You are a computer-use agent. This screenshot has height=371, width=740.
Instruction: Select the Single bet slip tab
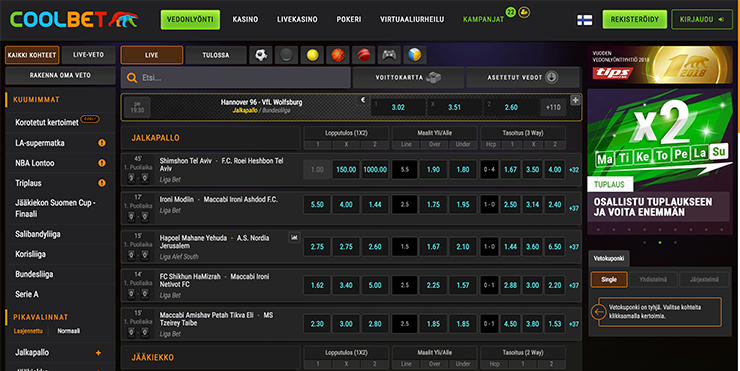tap(609, 279)
